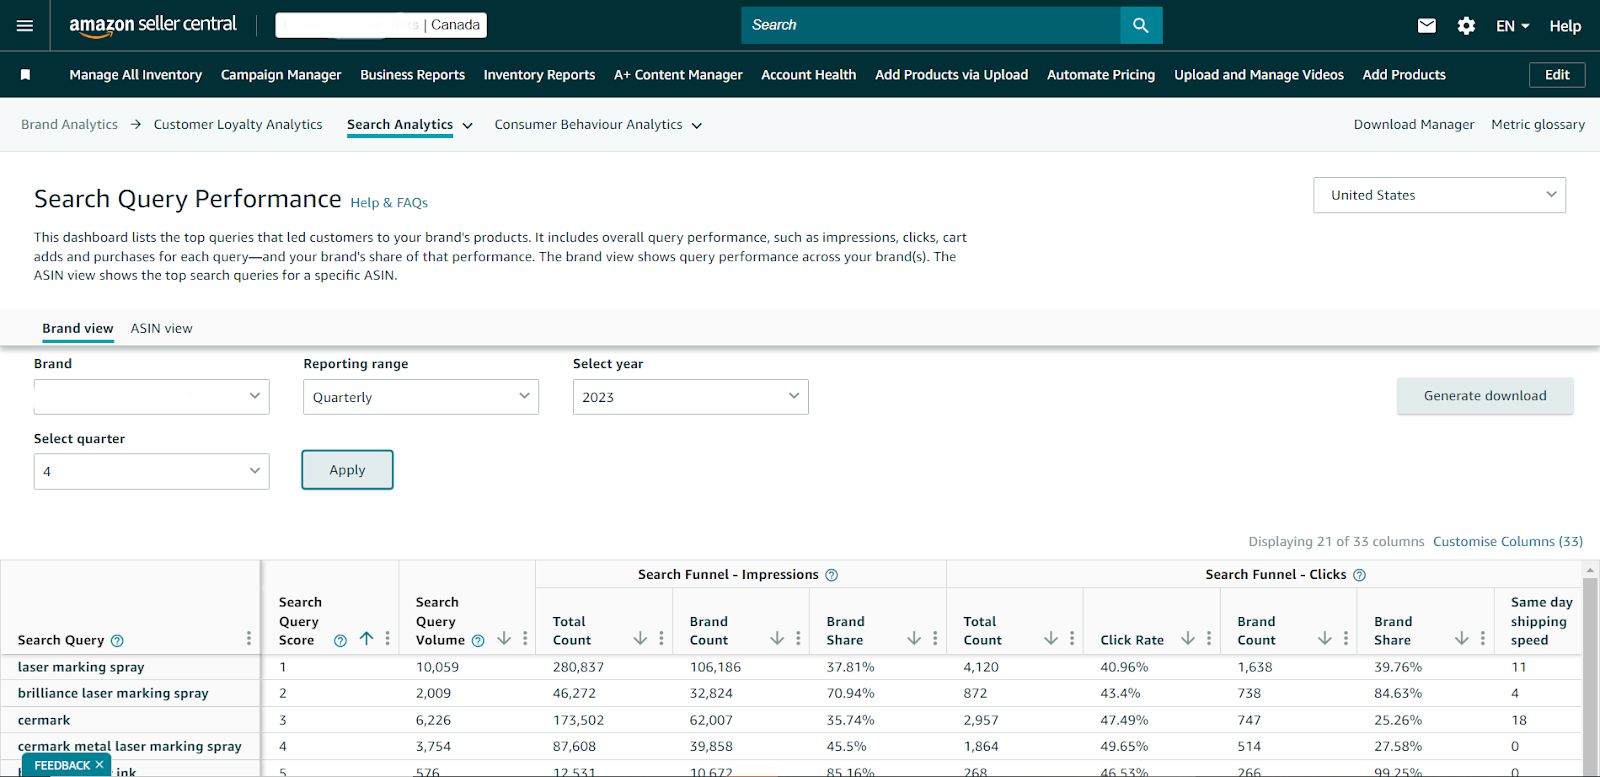Image resolution: width=1600 pixels, height=777 pixels.
Task: Click help icon for Search Funnel - Impressions
Action: point(832,575)
